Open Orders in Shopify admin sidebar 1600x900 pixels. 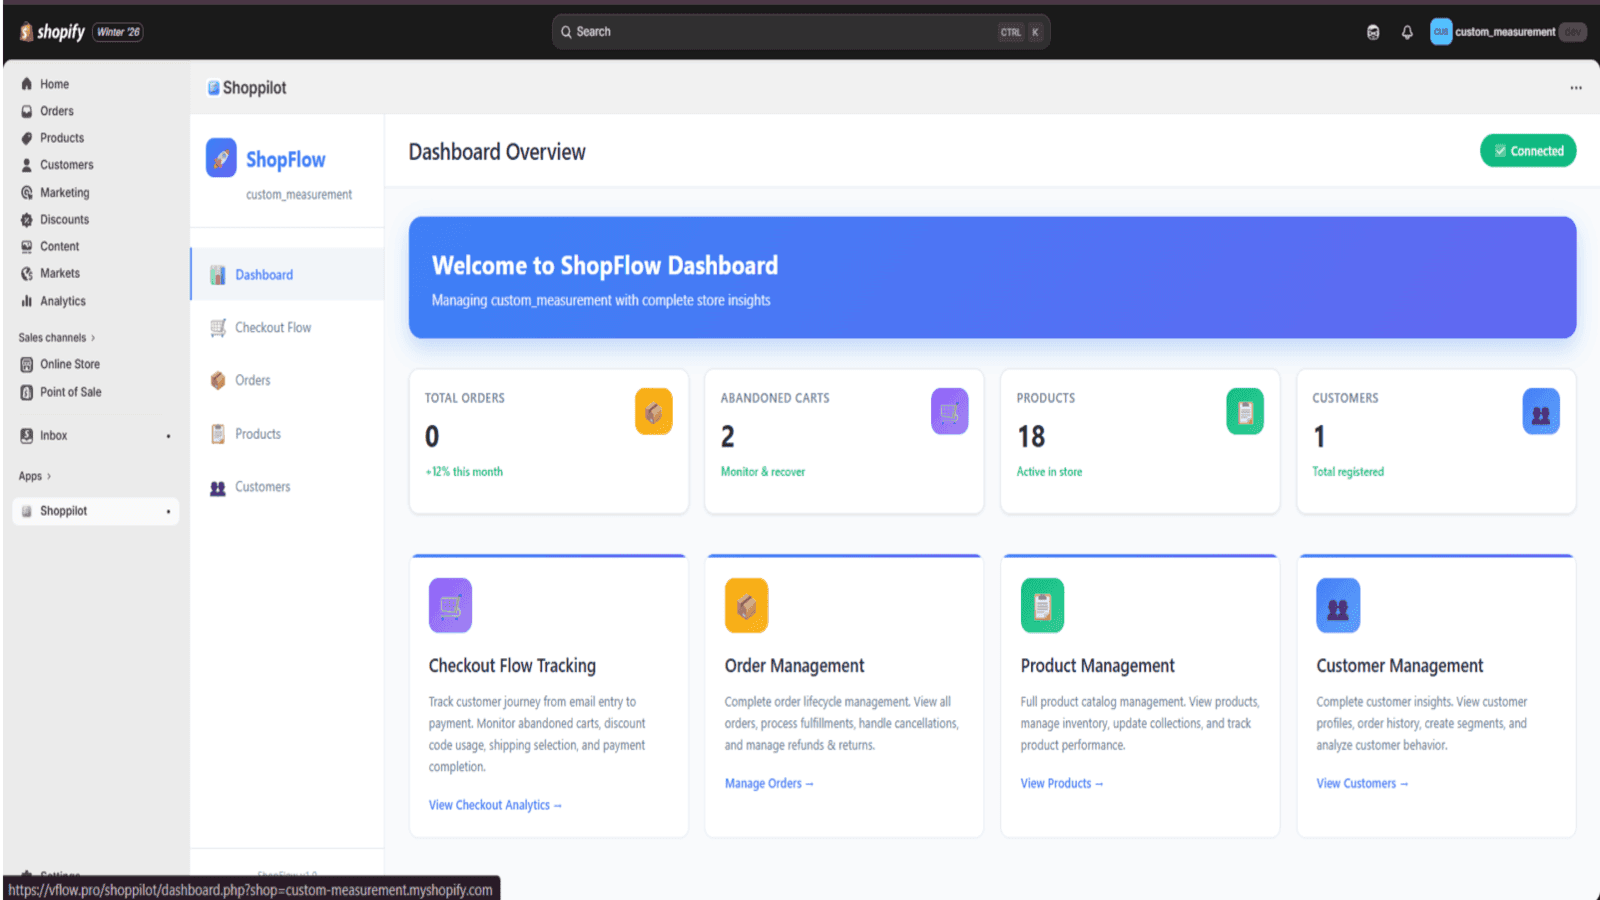(x=56, y=111)
